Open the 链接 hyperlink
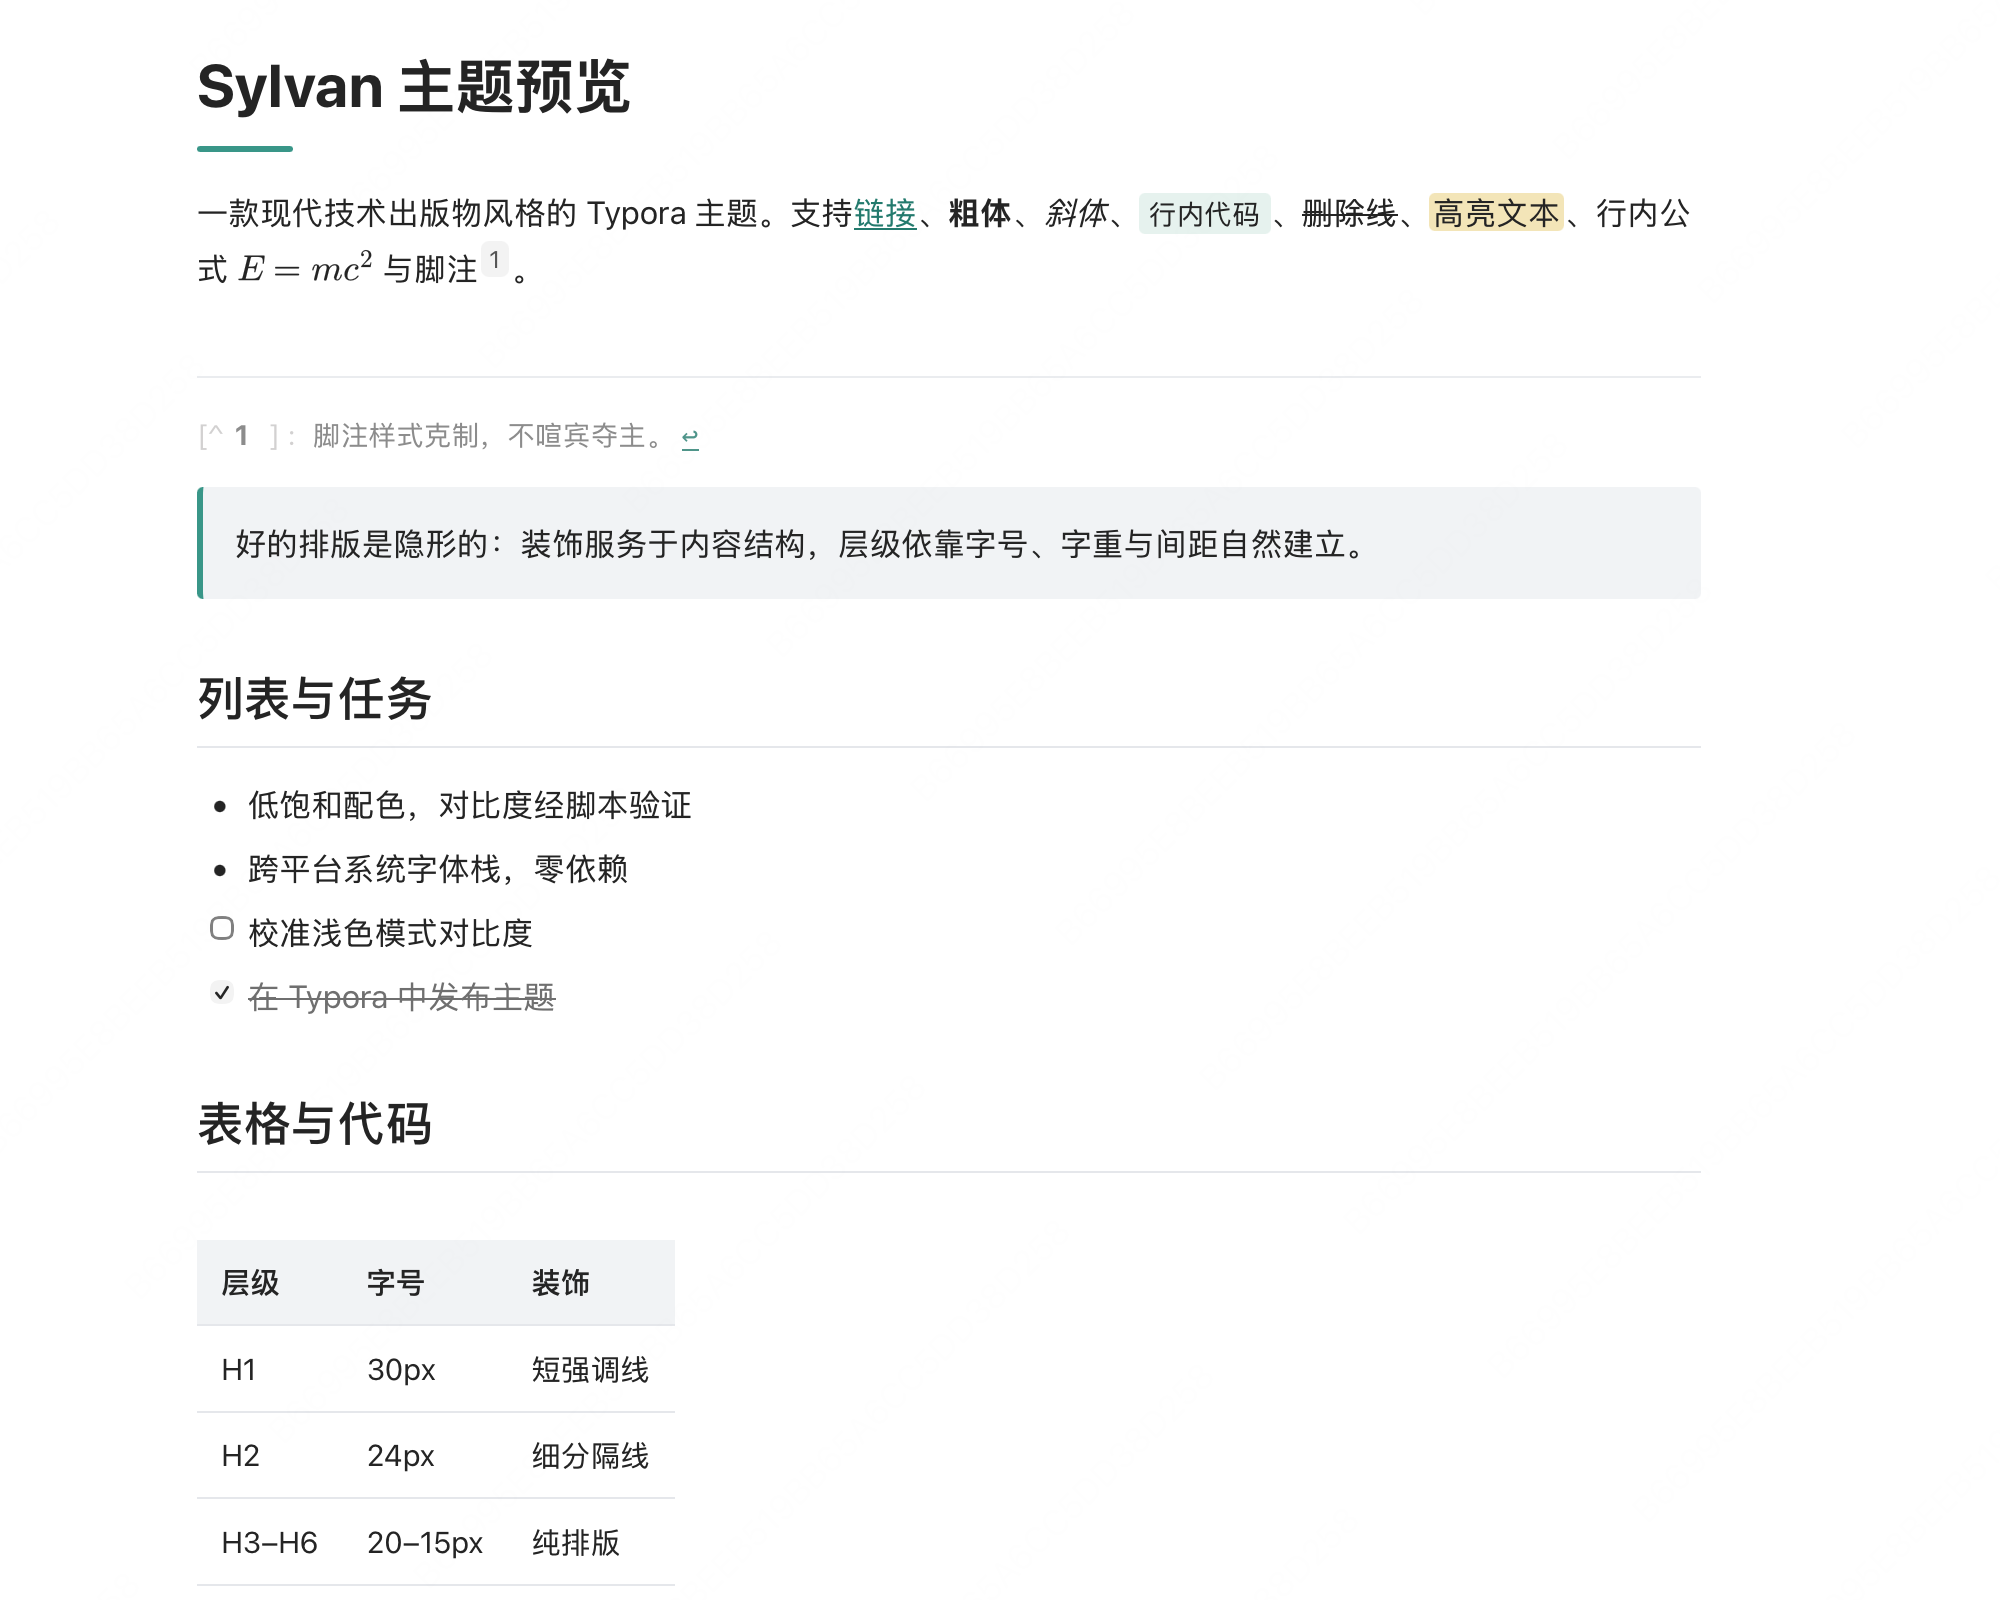Image resolution: width=2000 pixels, height=1600 pixels. [885, 213]
